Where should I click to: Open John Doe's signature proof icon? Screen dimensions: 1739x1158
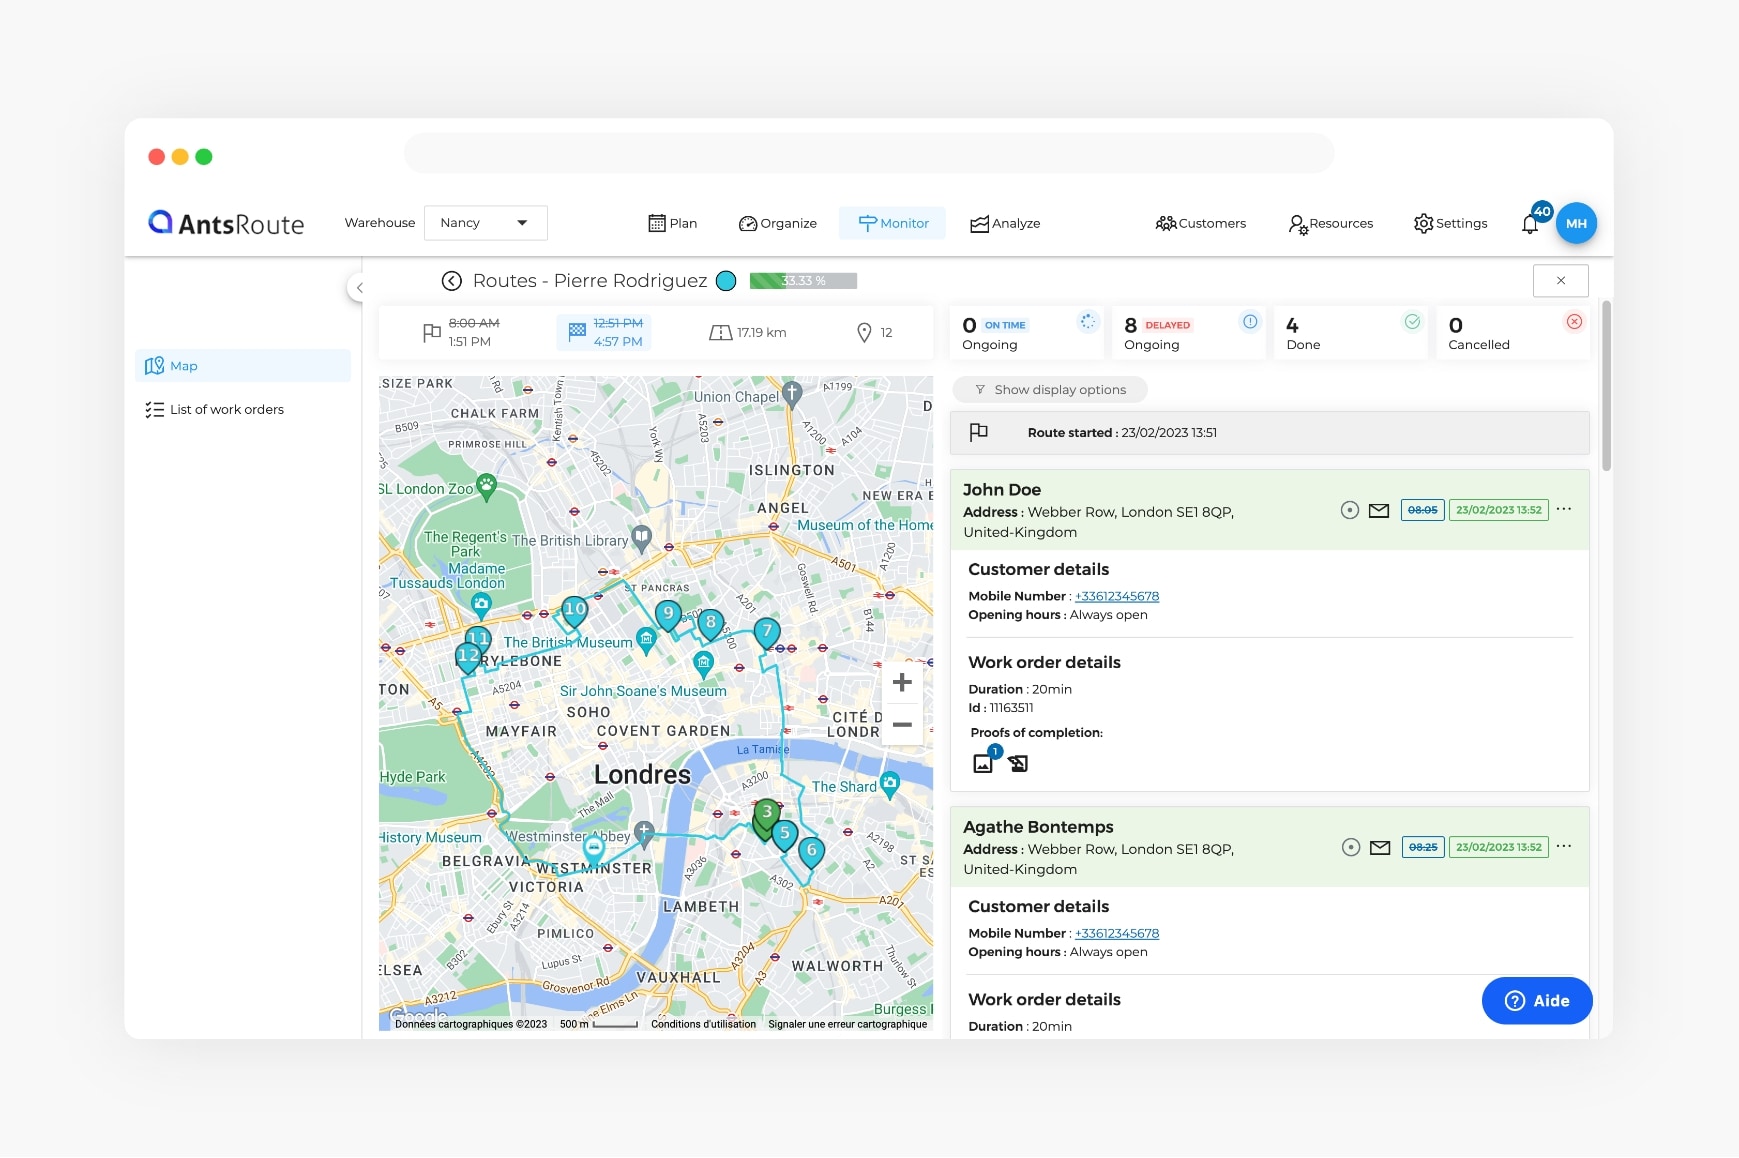1018,763
